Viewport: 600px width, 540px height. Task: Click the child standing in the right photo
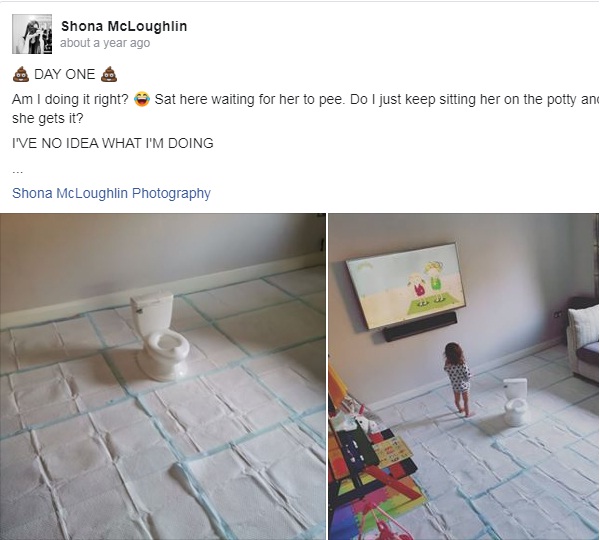tap(458, 379)
